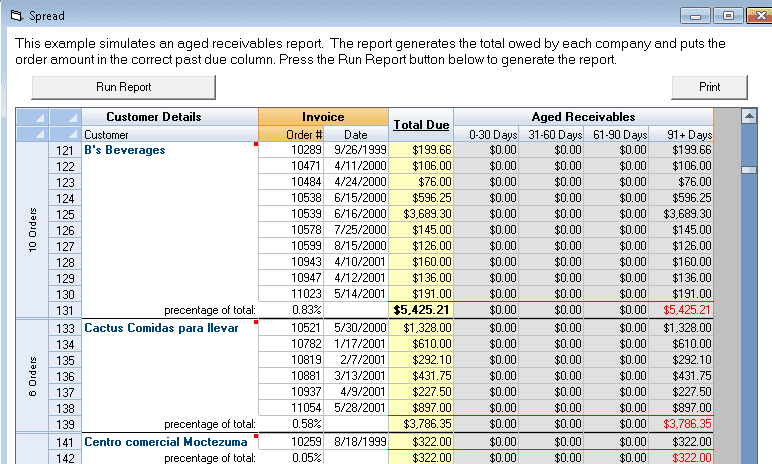Select the Total Due column header
772x464 pixels.
[421, 125]
